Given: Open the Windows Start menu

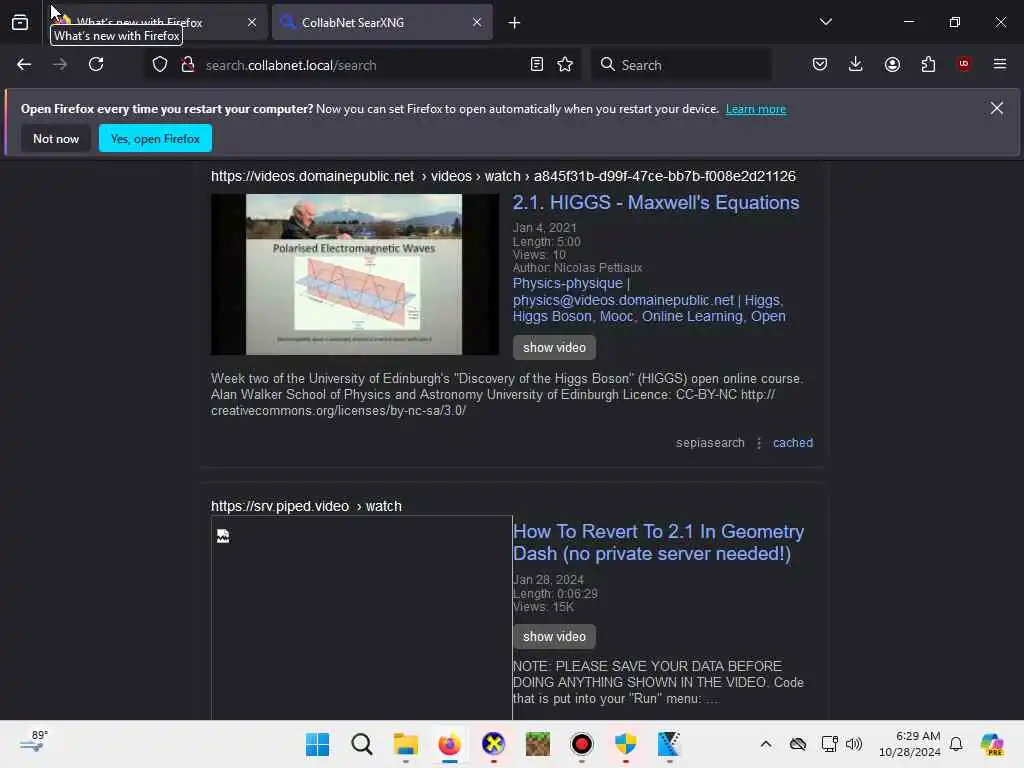Looking at the screenshot, I should tap(317, 744).
